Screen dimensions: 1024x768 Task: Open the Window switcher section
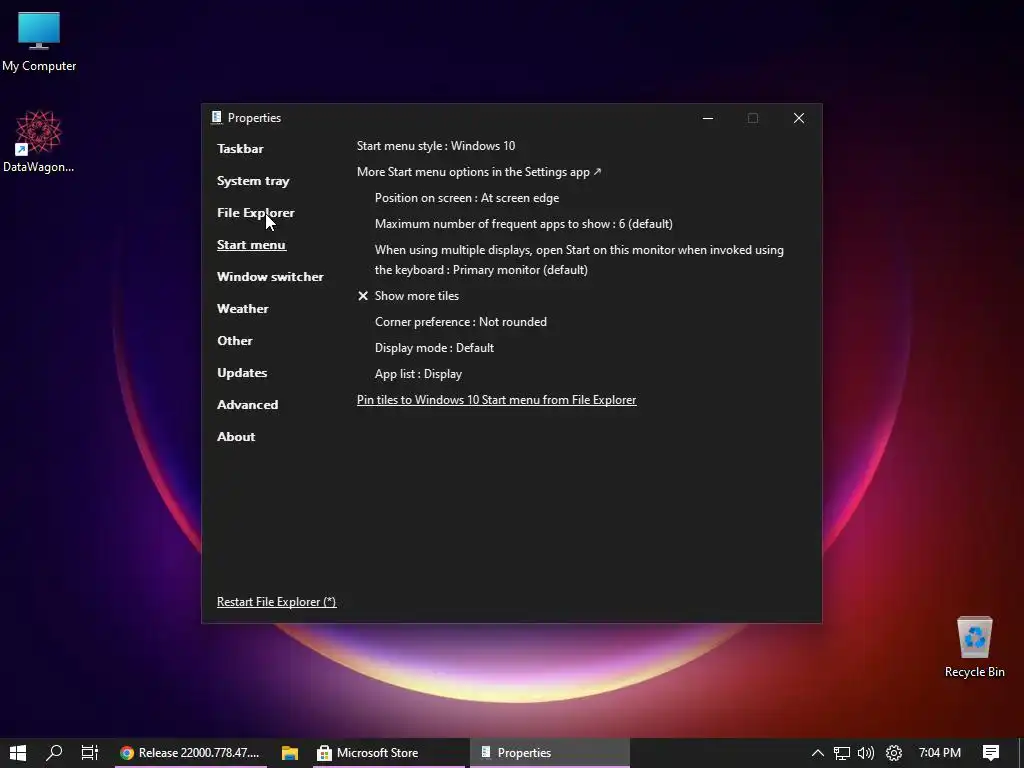point(270,277)
